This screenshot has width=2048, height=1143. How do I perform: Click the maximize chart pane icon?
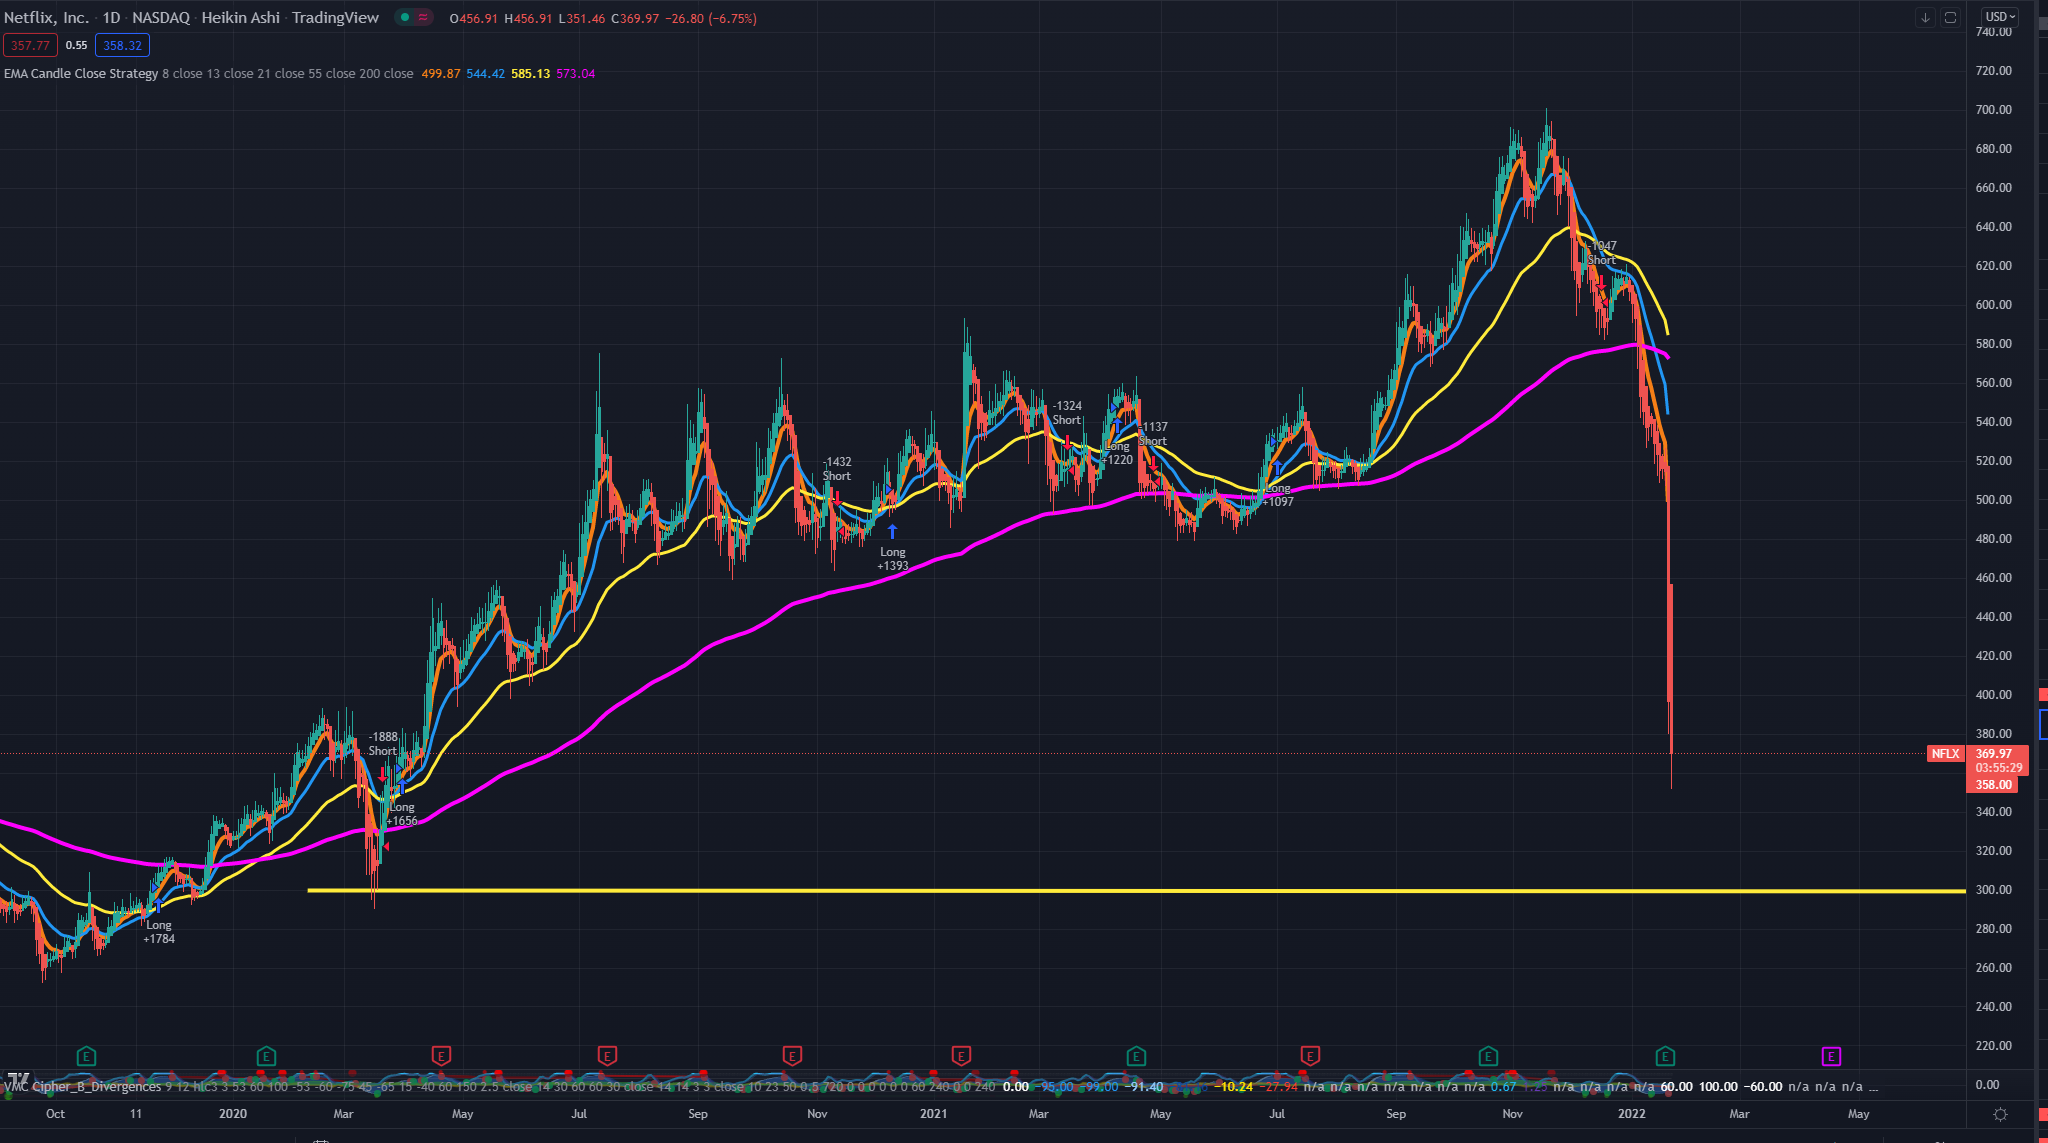(1950, 17)
